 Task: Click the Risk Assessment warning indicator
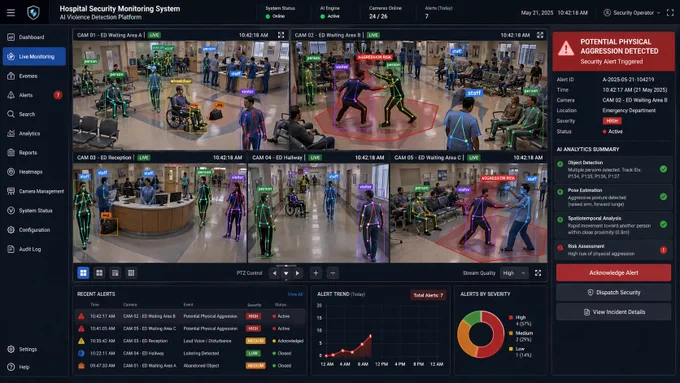click(x=663, y=250)
